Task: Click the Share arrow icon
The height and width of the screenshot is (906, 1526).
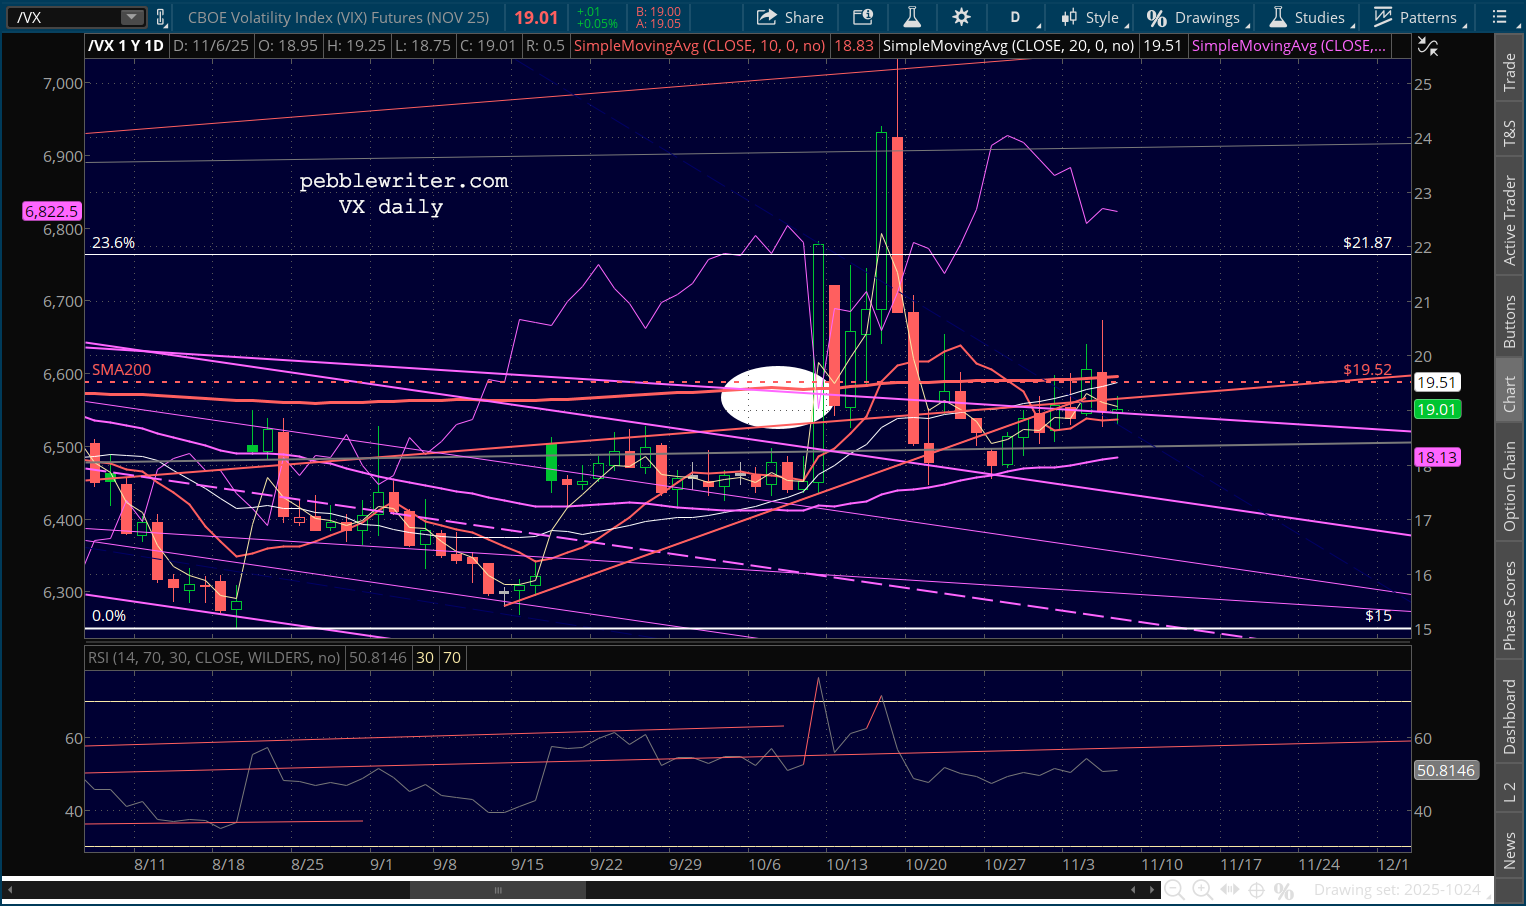Action: [767, 17]
